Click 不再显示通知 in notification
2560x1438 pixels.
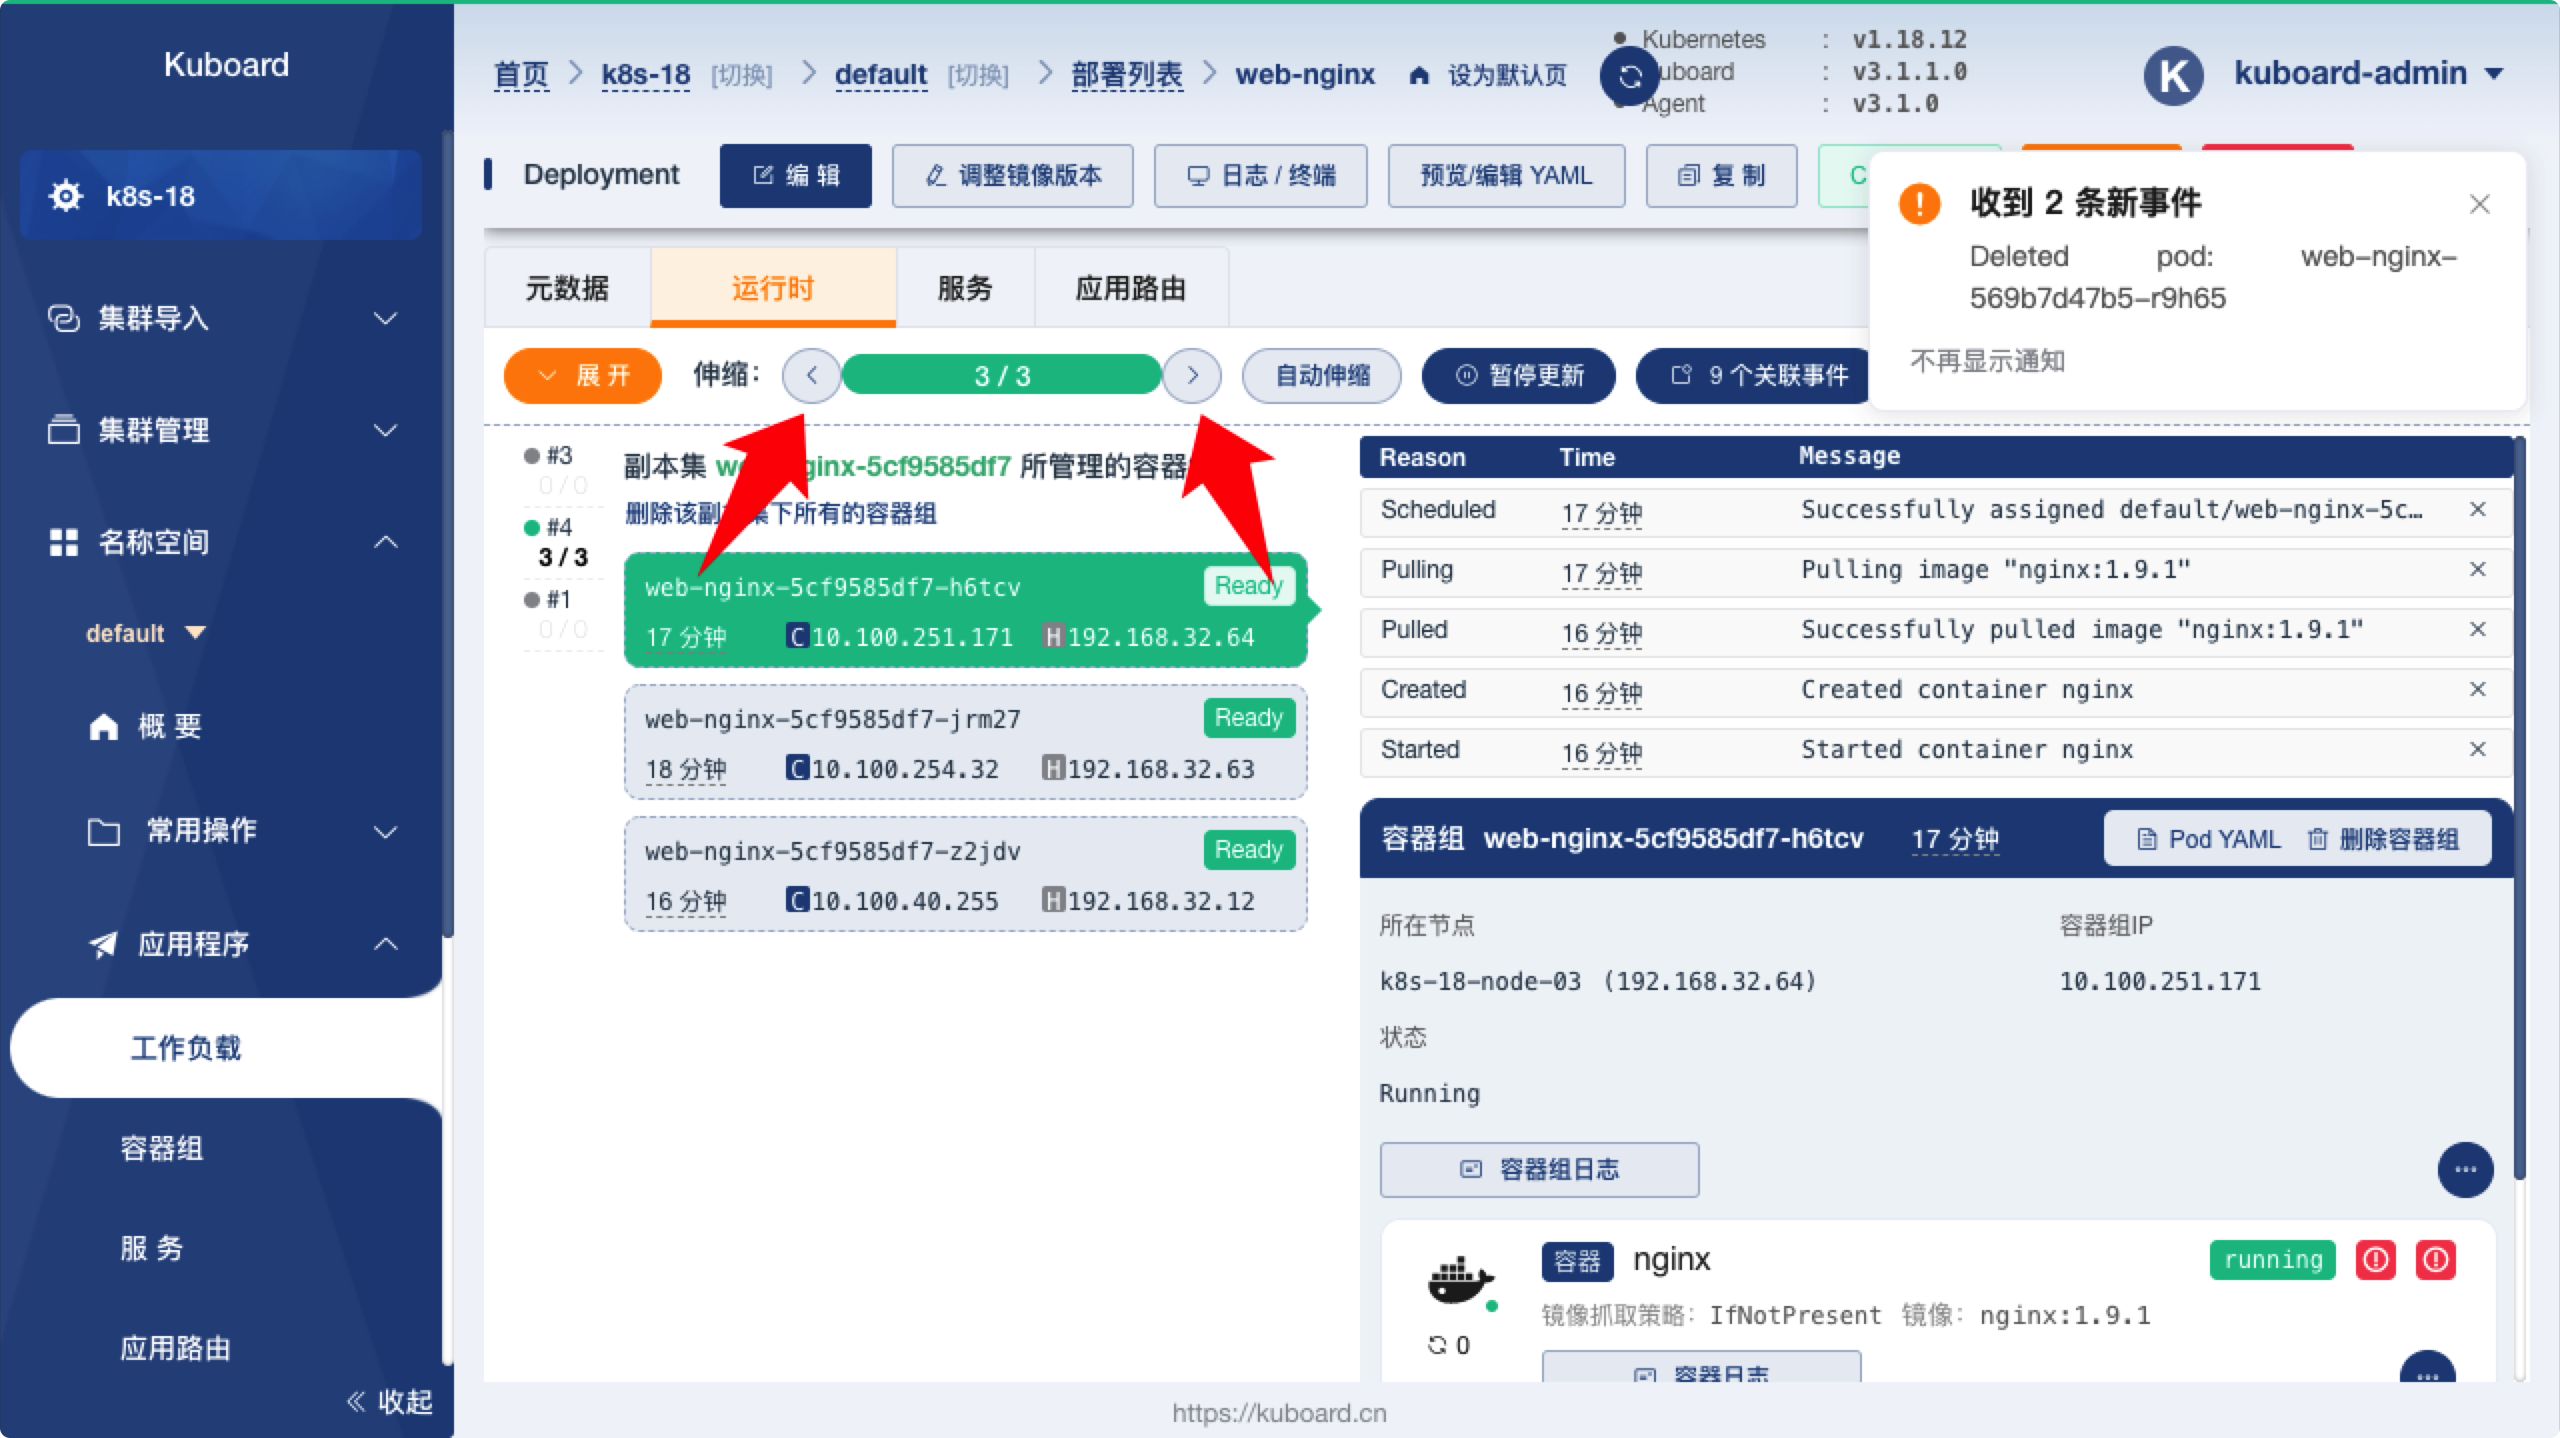tap(1988, 360)
